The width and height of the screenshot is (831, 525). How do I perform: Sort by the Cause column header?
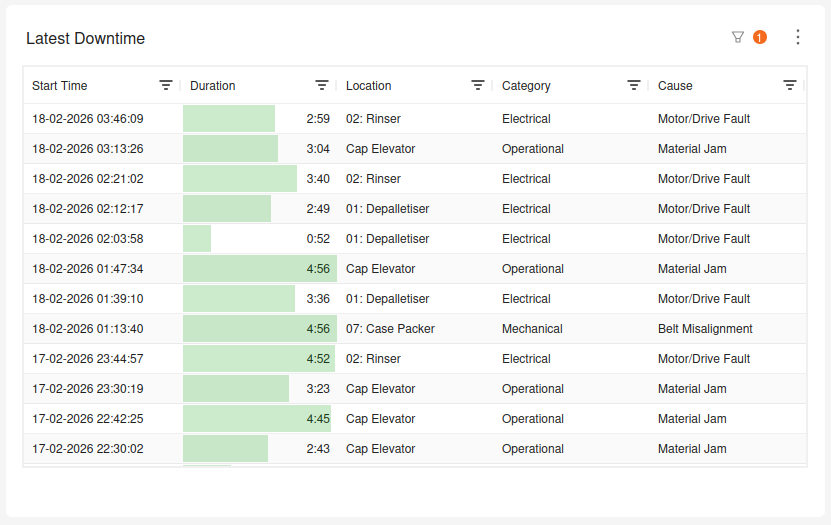click(675, 86)
